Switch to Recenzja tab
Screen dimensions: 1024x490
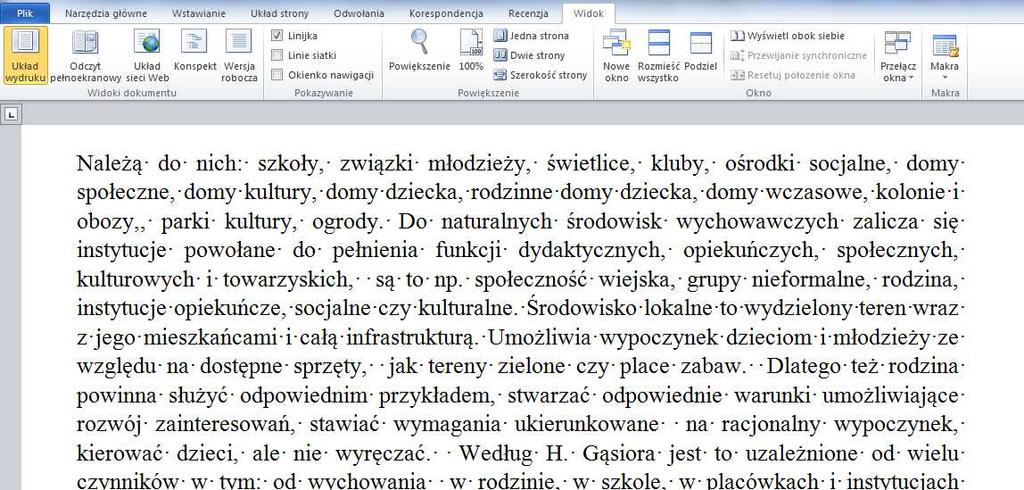[x=529, y=13]
